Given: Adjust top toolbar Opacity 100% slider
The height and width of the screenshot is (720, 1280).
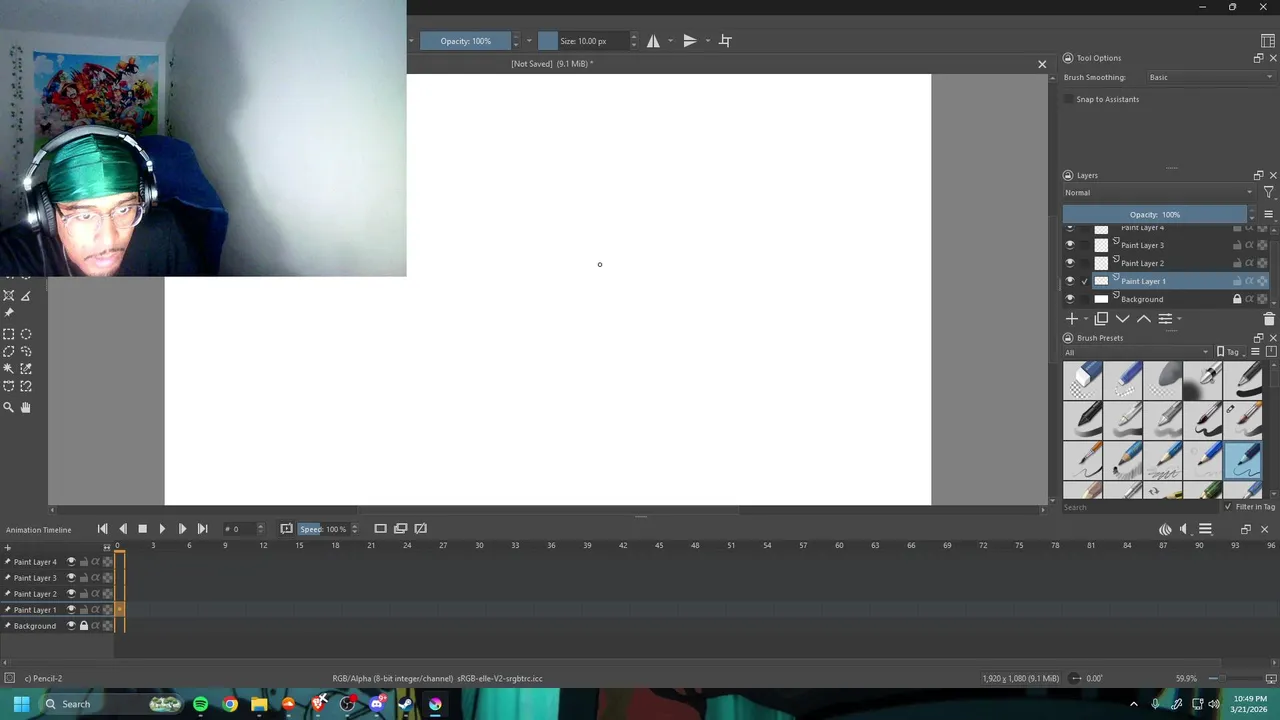Looking at the screenshot, I should click(465, 41).
